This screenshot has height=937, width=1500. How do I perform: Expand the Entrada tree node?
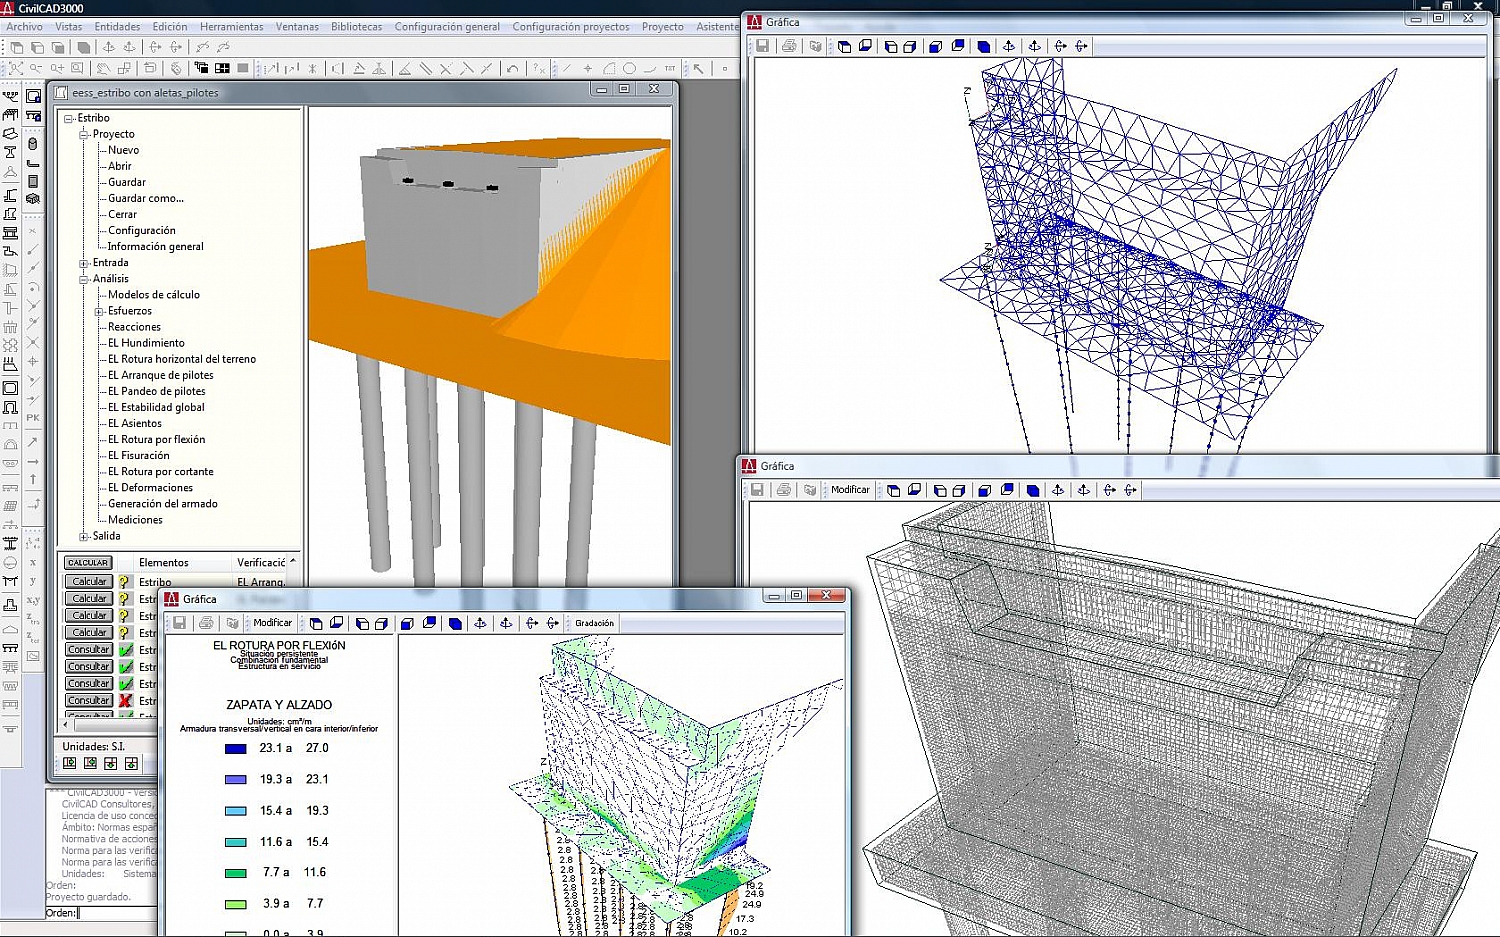click(84, 263)
